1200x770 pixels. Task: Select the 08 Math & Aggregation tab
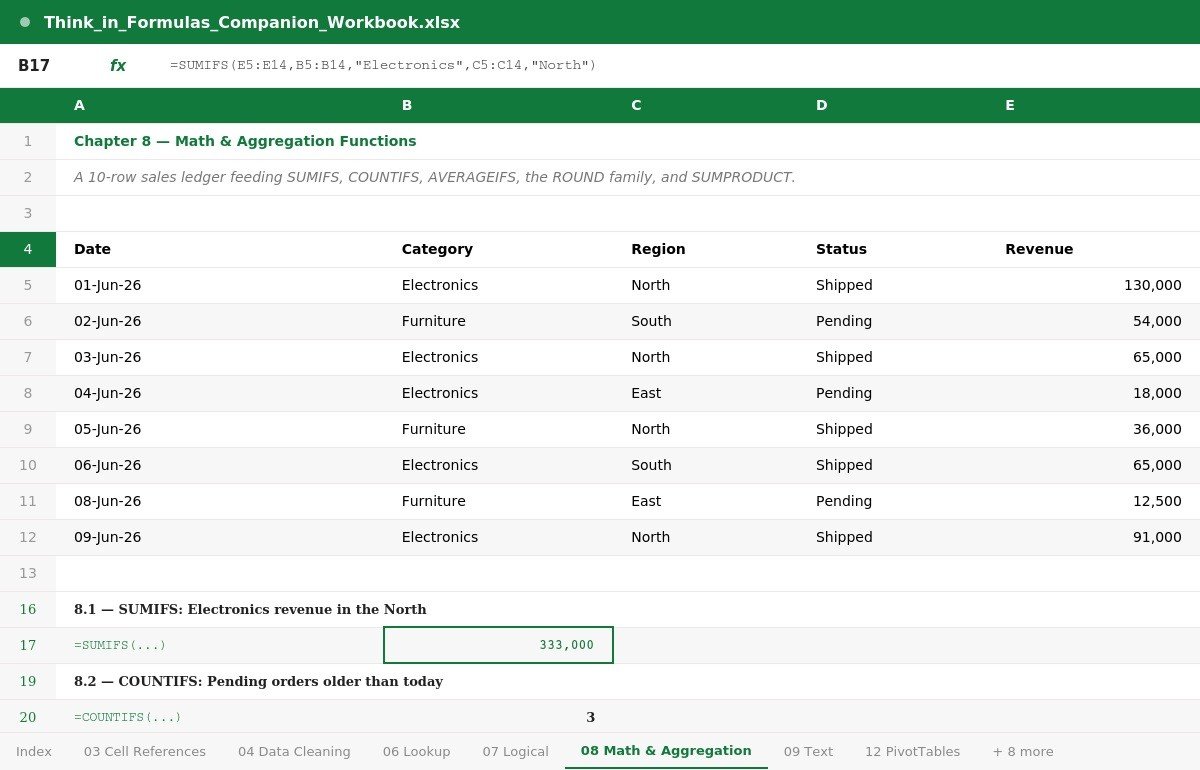point(666,751)
